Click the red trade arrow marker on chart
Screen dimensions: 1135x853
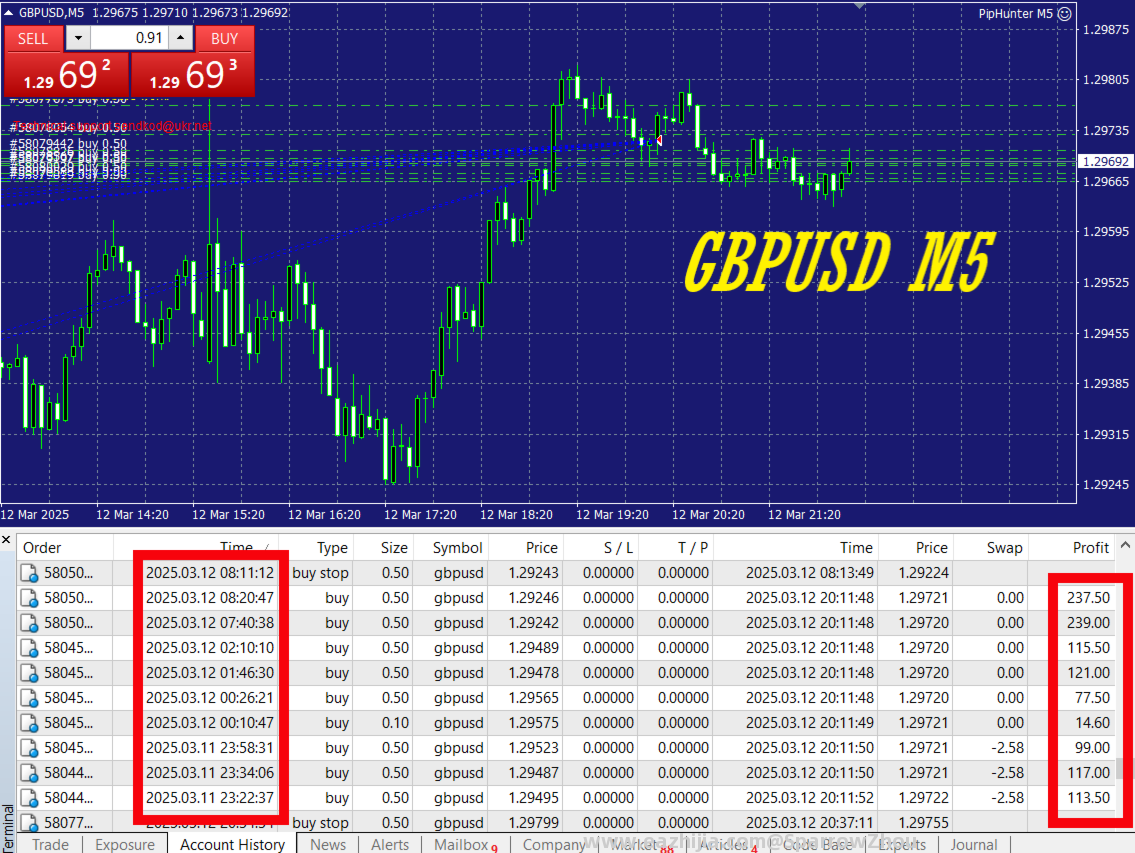(x=659, y=140)
